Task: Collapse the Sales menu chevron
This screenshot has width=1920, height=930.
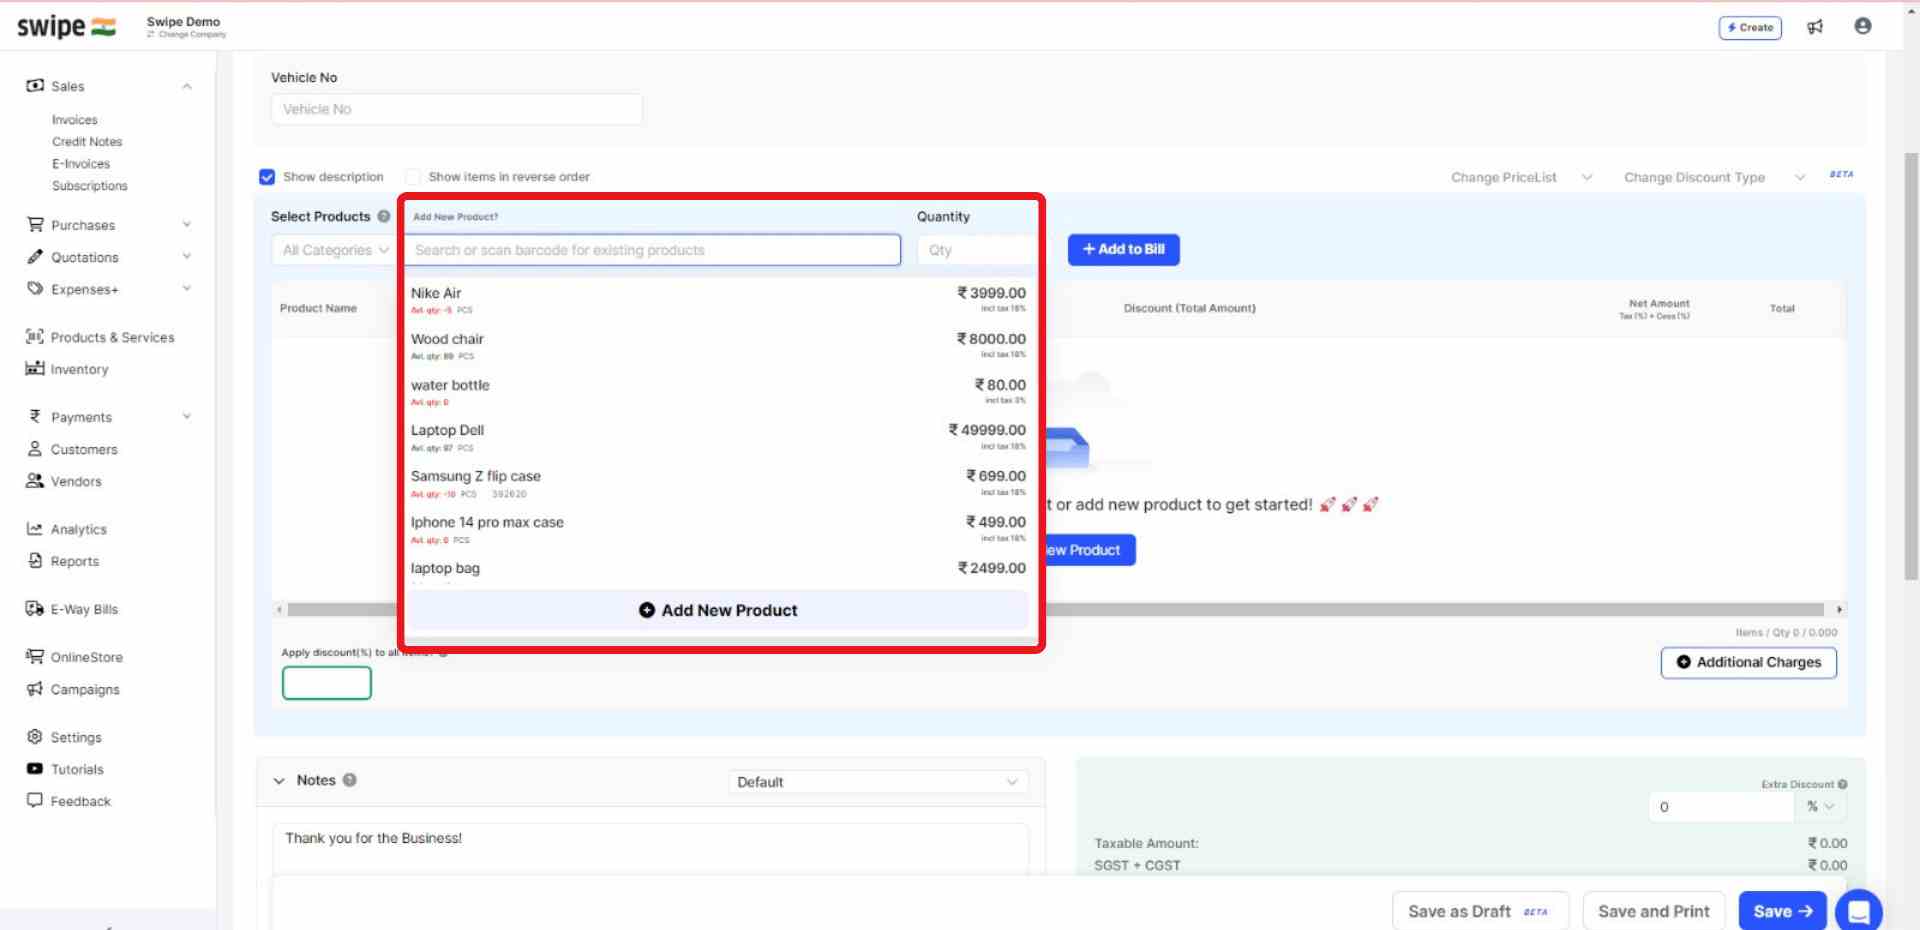Action: click(x=187, y=86)
